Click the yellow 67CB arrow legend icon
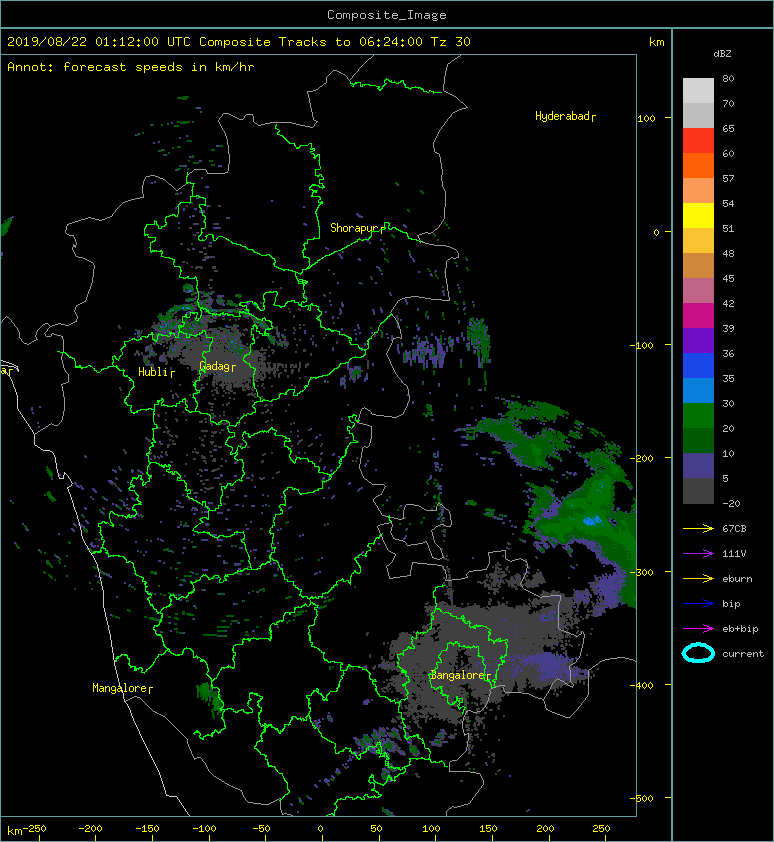774x842 pixels. click(x=698, y=528)
